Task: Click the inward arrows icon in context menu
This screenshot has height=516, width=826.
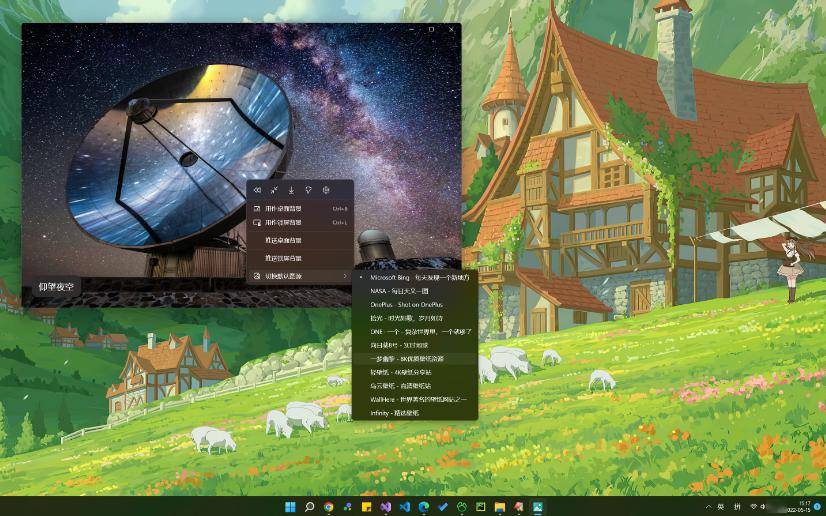Action: [x=274, y=190]
